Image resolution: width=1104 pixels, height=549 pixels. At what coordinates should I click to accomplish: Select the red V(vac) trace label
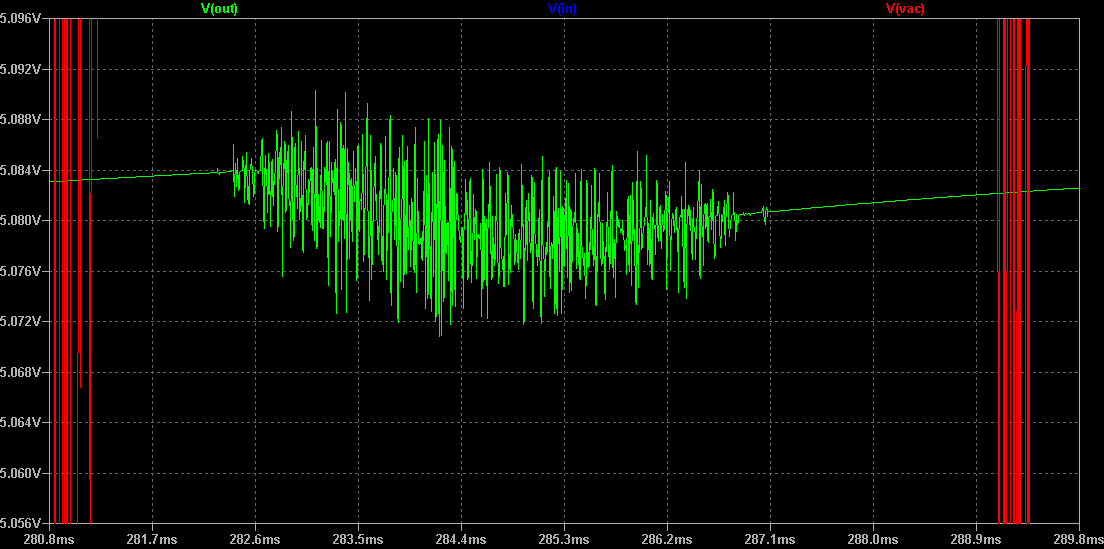click(x=905, y=8)
